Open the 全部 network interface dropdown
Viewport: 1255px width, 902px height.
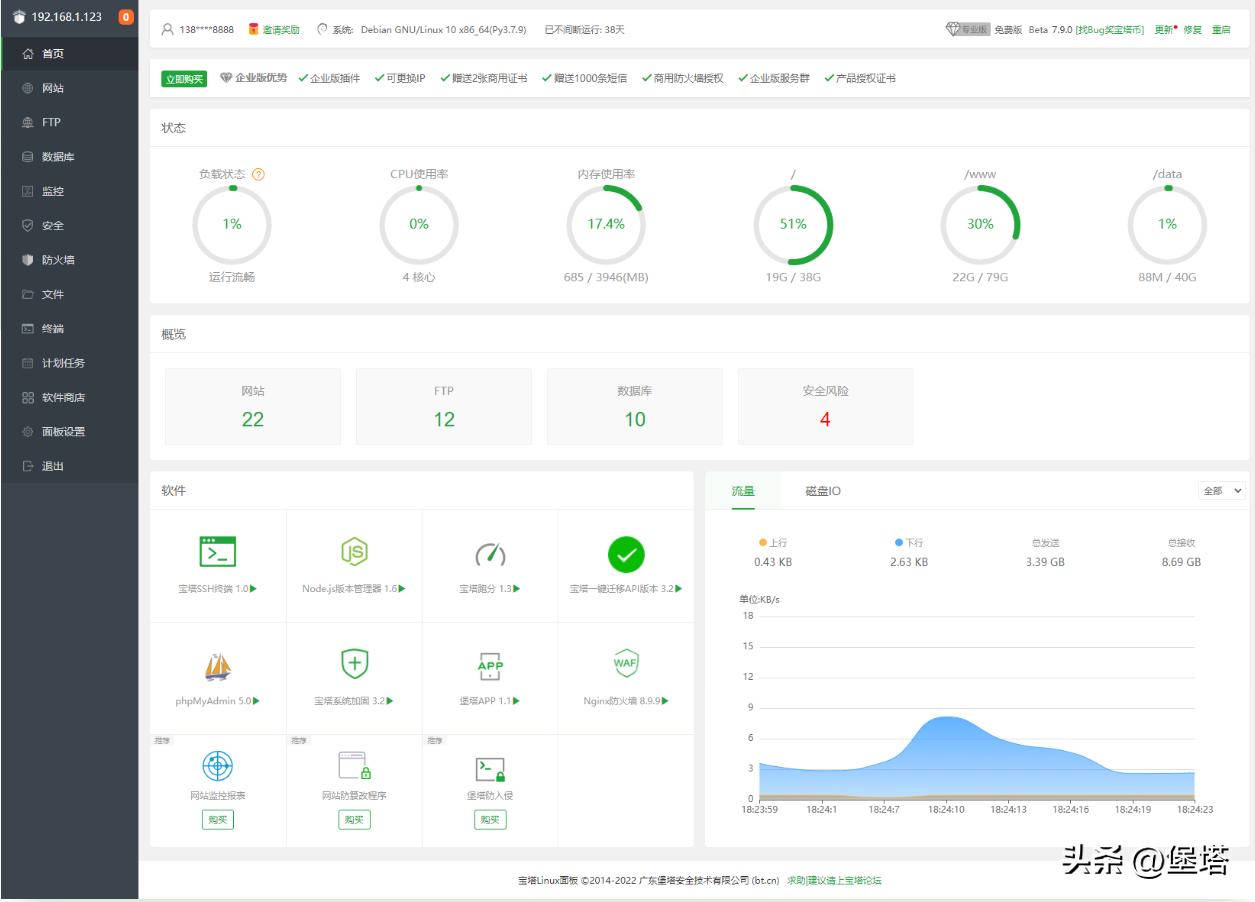(x=1221, y=491)
